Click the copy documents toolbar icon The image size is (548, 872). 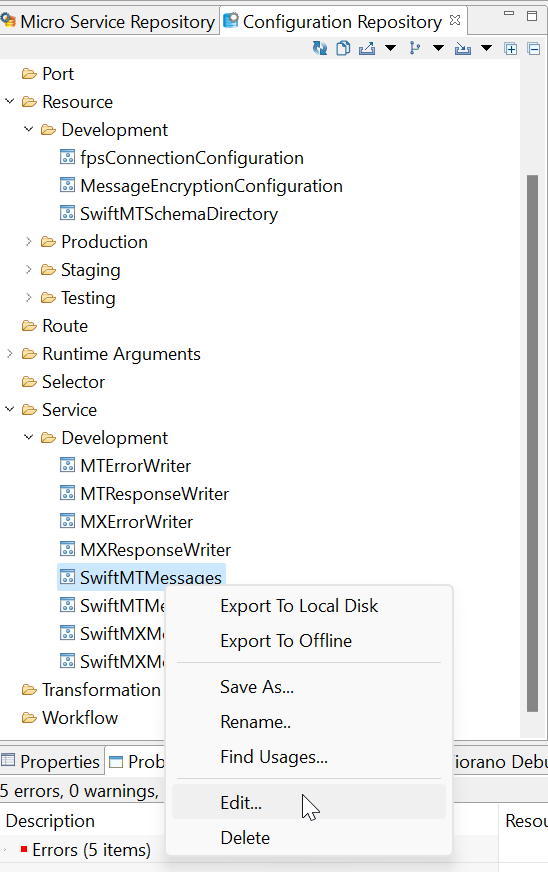point(343,48)
